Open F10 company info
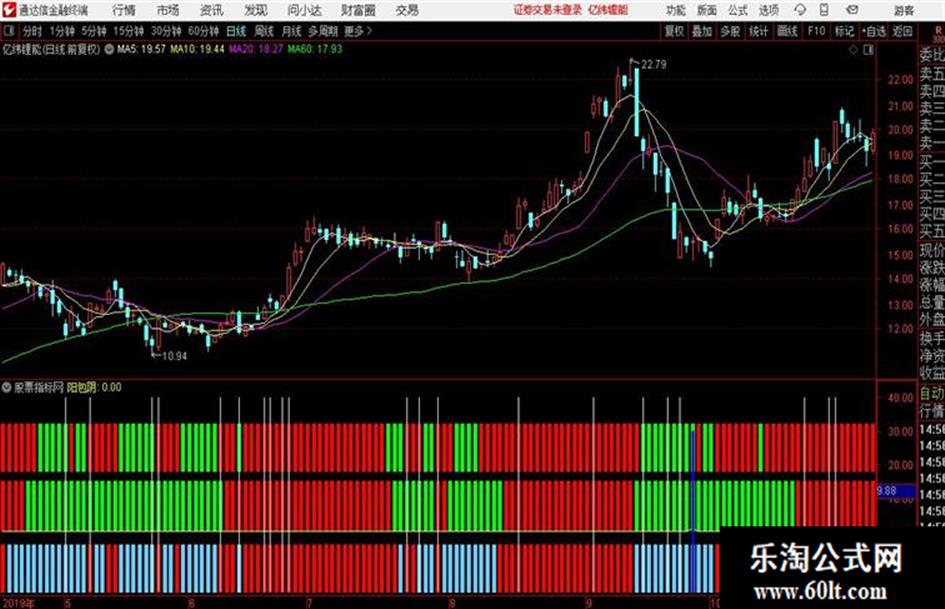 817,31
